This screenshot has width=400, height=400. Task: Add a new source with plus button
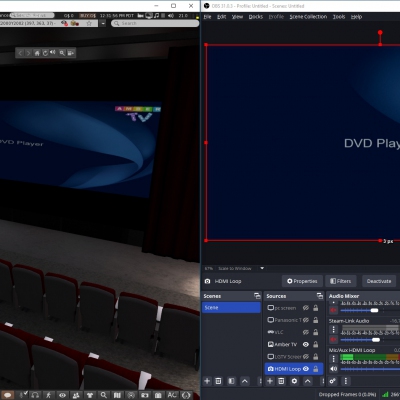tap(270, 381)
